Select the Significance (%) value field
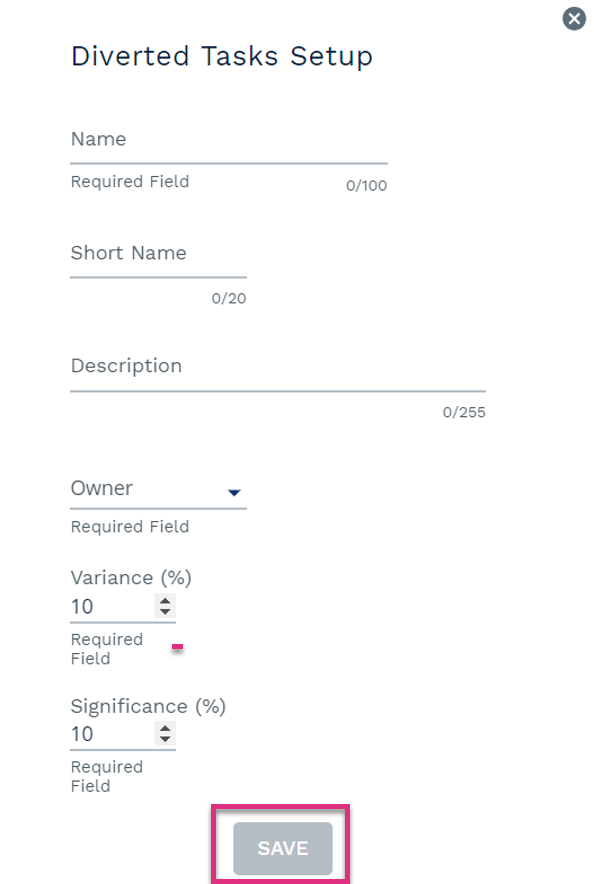The image size is (594, 884). click(x=112, y=734)
